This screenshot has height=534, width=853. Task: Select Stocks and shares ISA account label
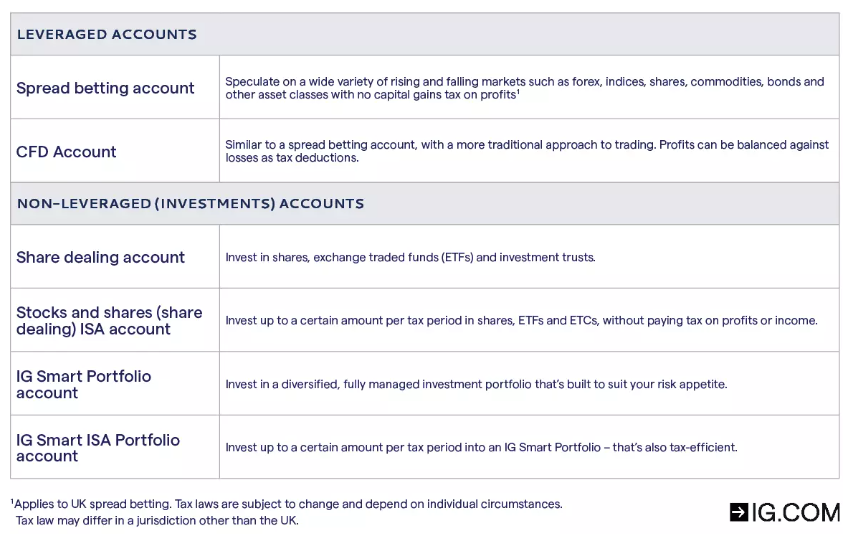109,320
